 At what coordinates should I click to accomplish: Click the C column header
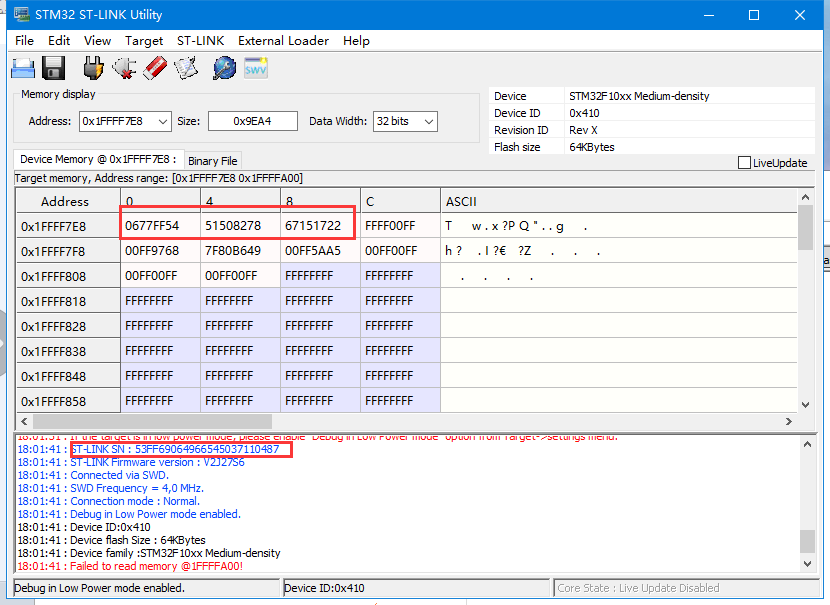coord(400,201)
